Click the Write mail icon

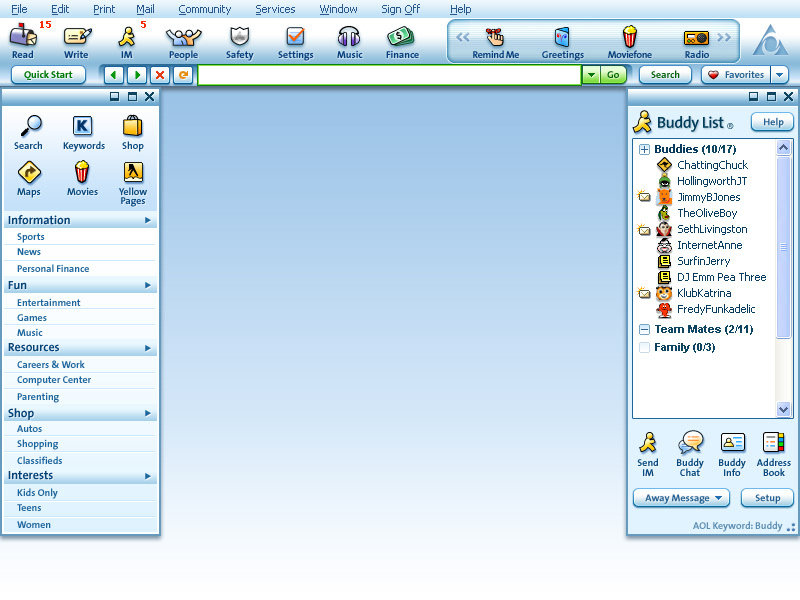[x=77, y=37]
